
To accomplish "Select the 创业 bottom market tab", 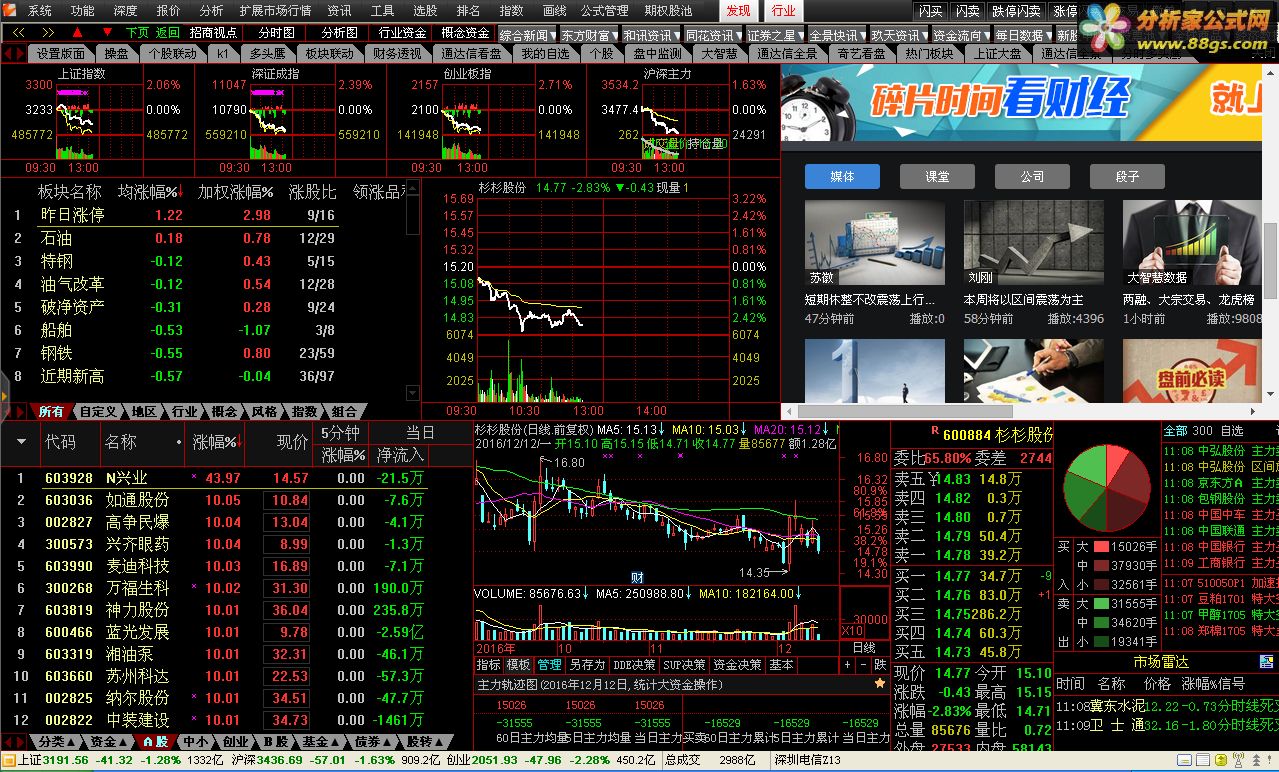I will pyautogui.click(x=235, y=742).
